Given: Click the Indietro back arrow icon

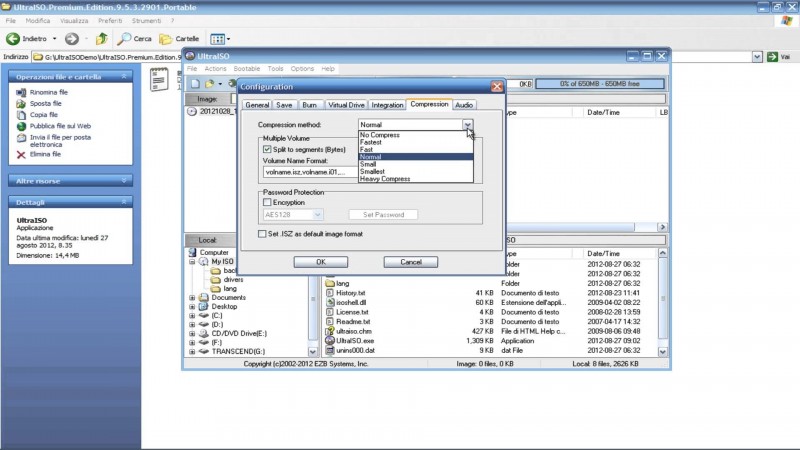Looking at the screenshot, I should pos(13,39).
